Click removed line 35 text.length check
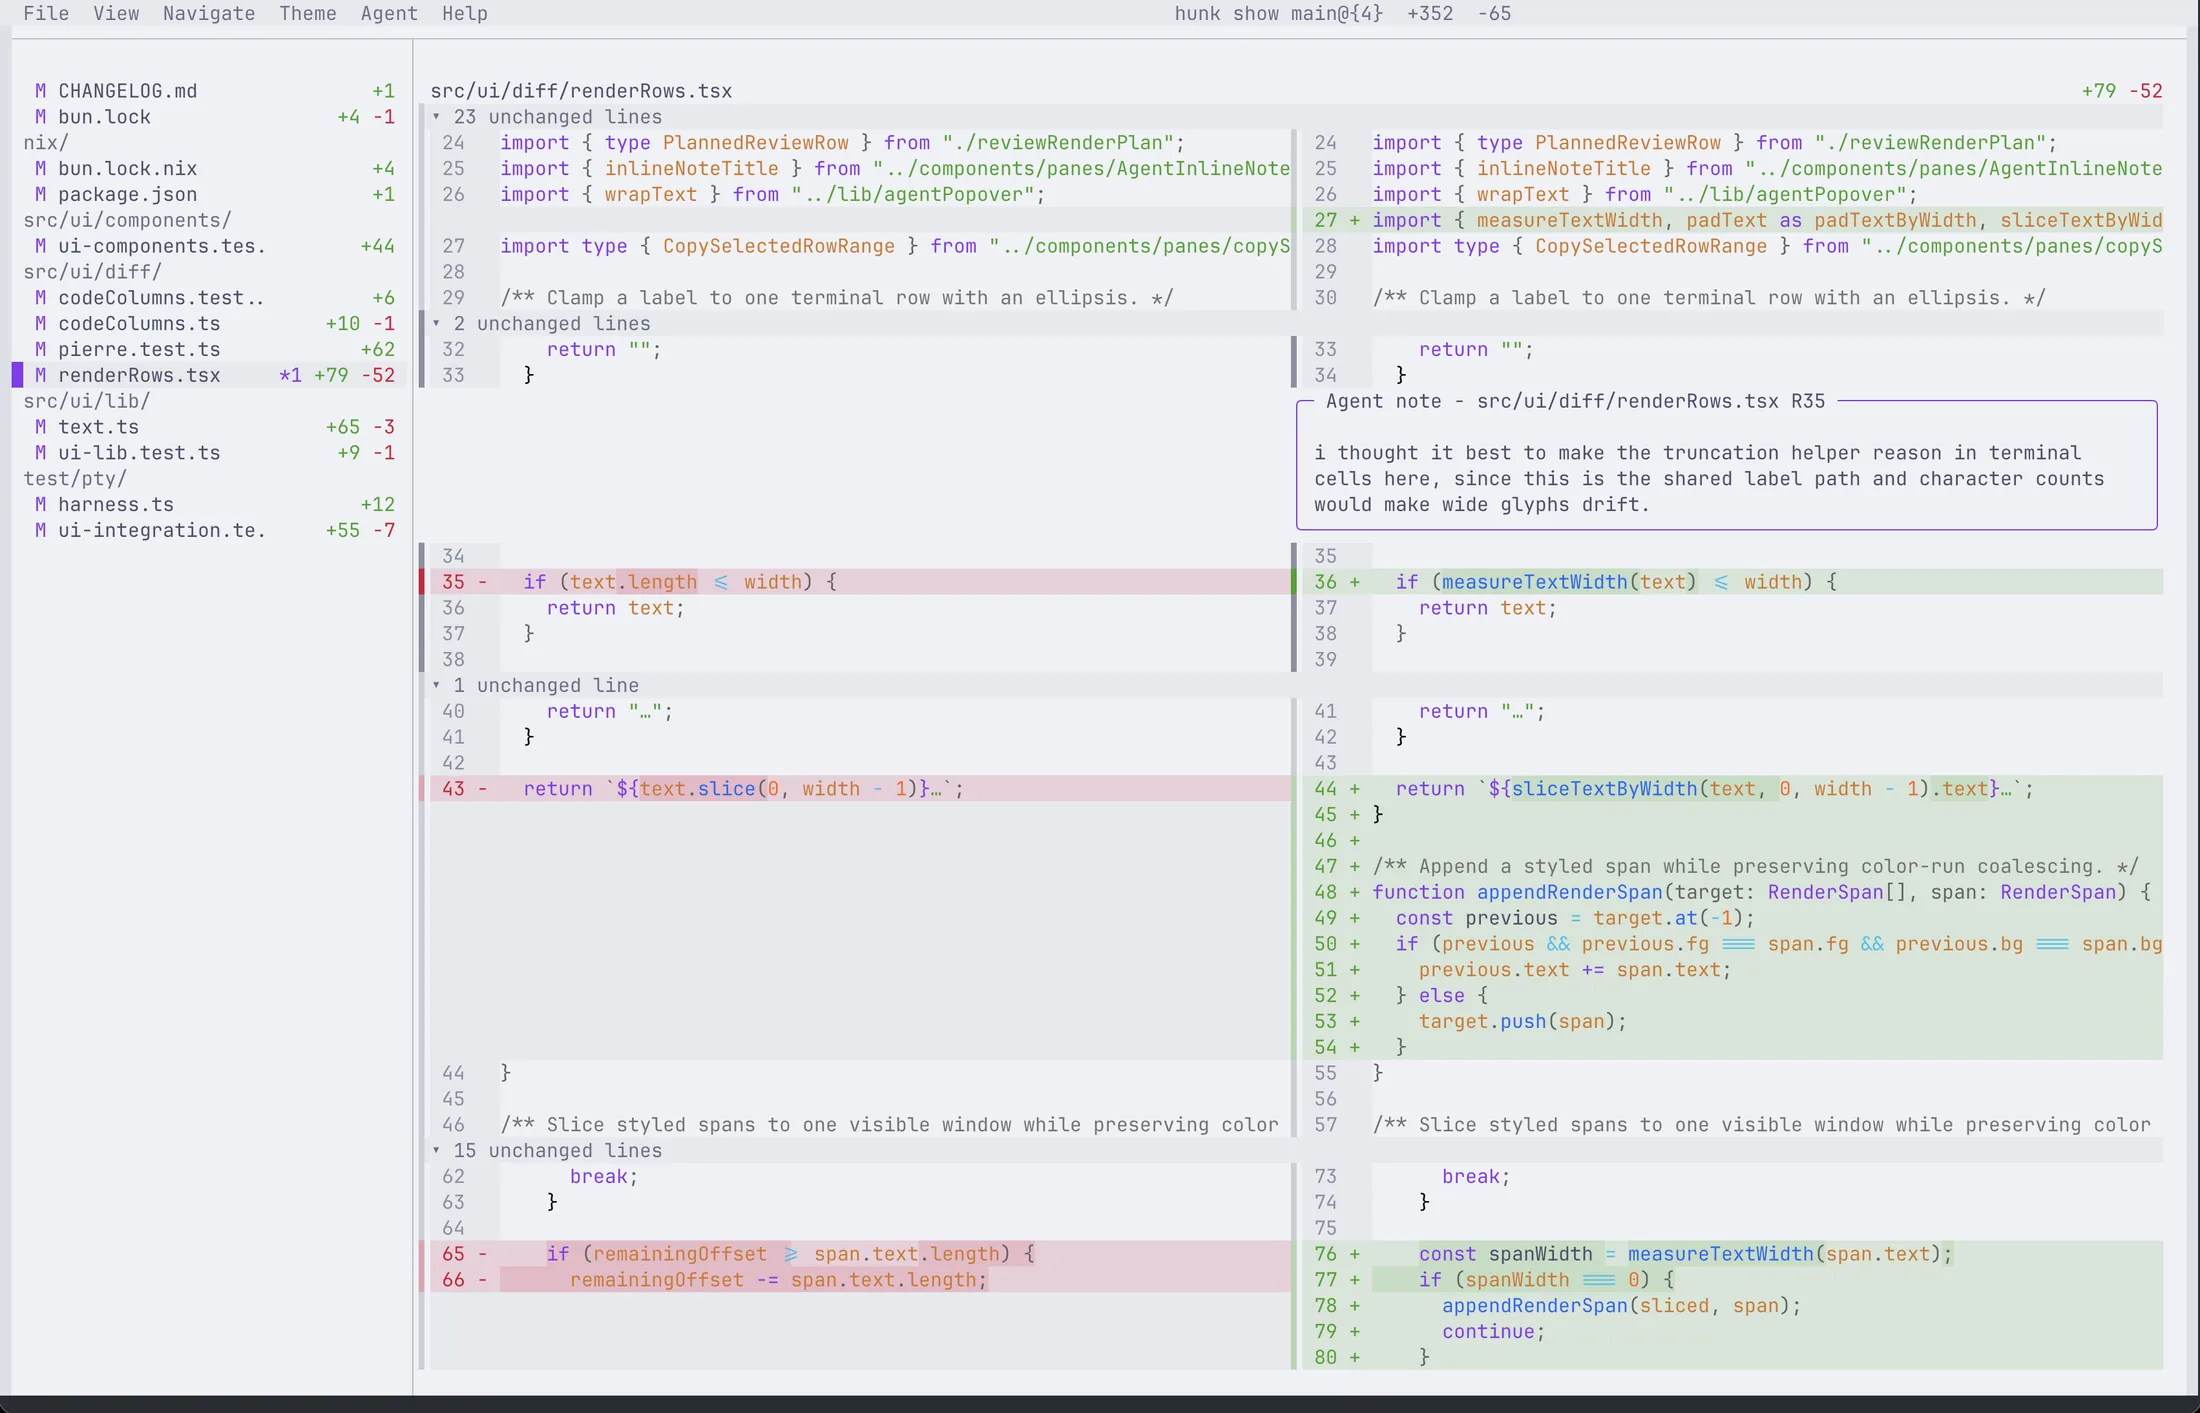This screenshot has width=2200, height=1413. [860, 582]
